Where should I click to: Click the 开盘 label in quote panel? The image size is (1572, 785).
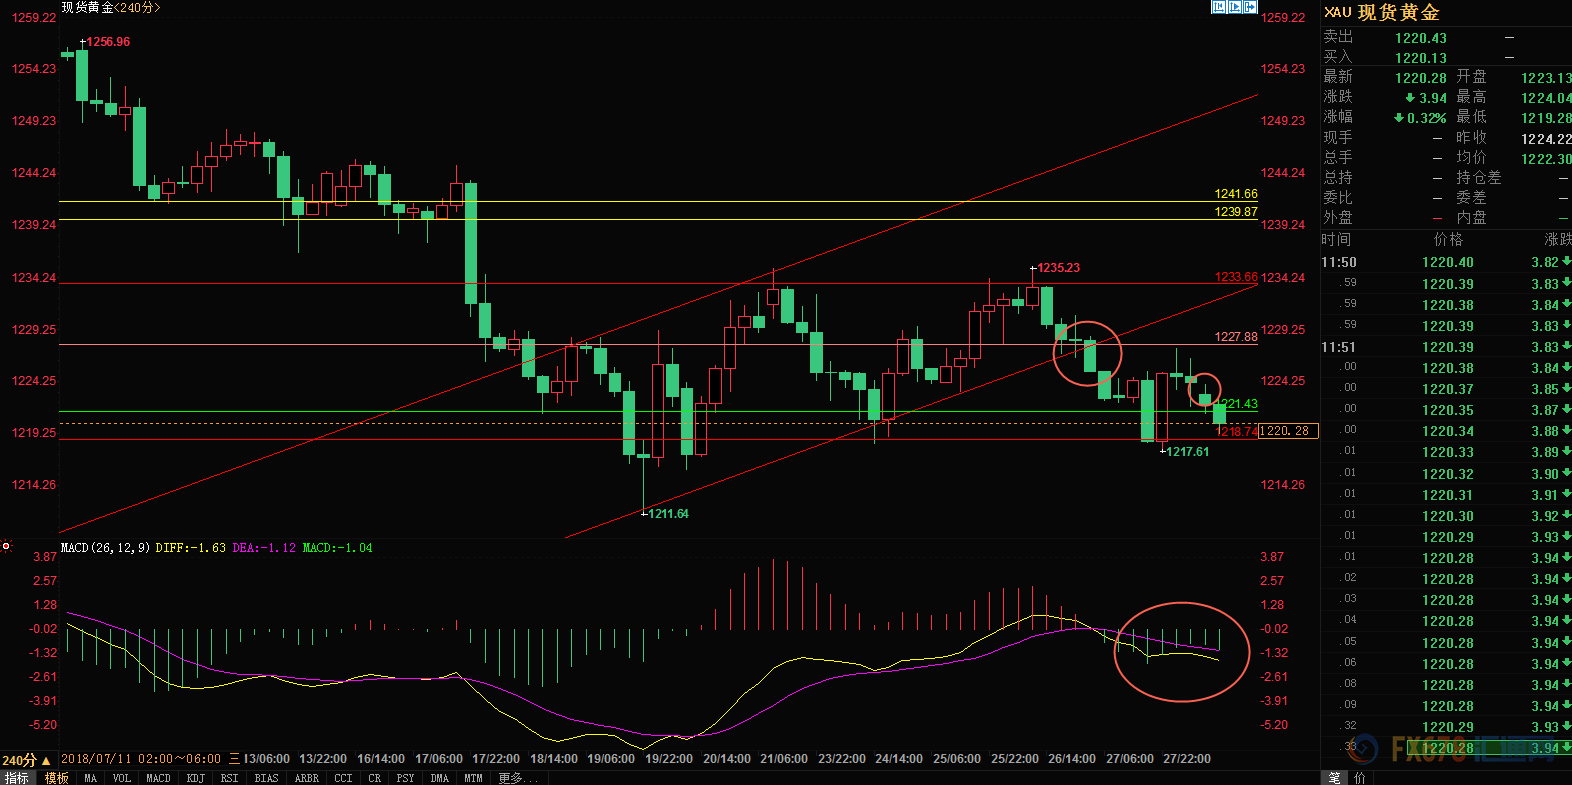point(1471,77)
